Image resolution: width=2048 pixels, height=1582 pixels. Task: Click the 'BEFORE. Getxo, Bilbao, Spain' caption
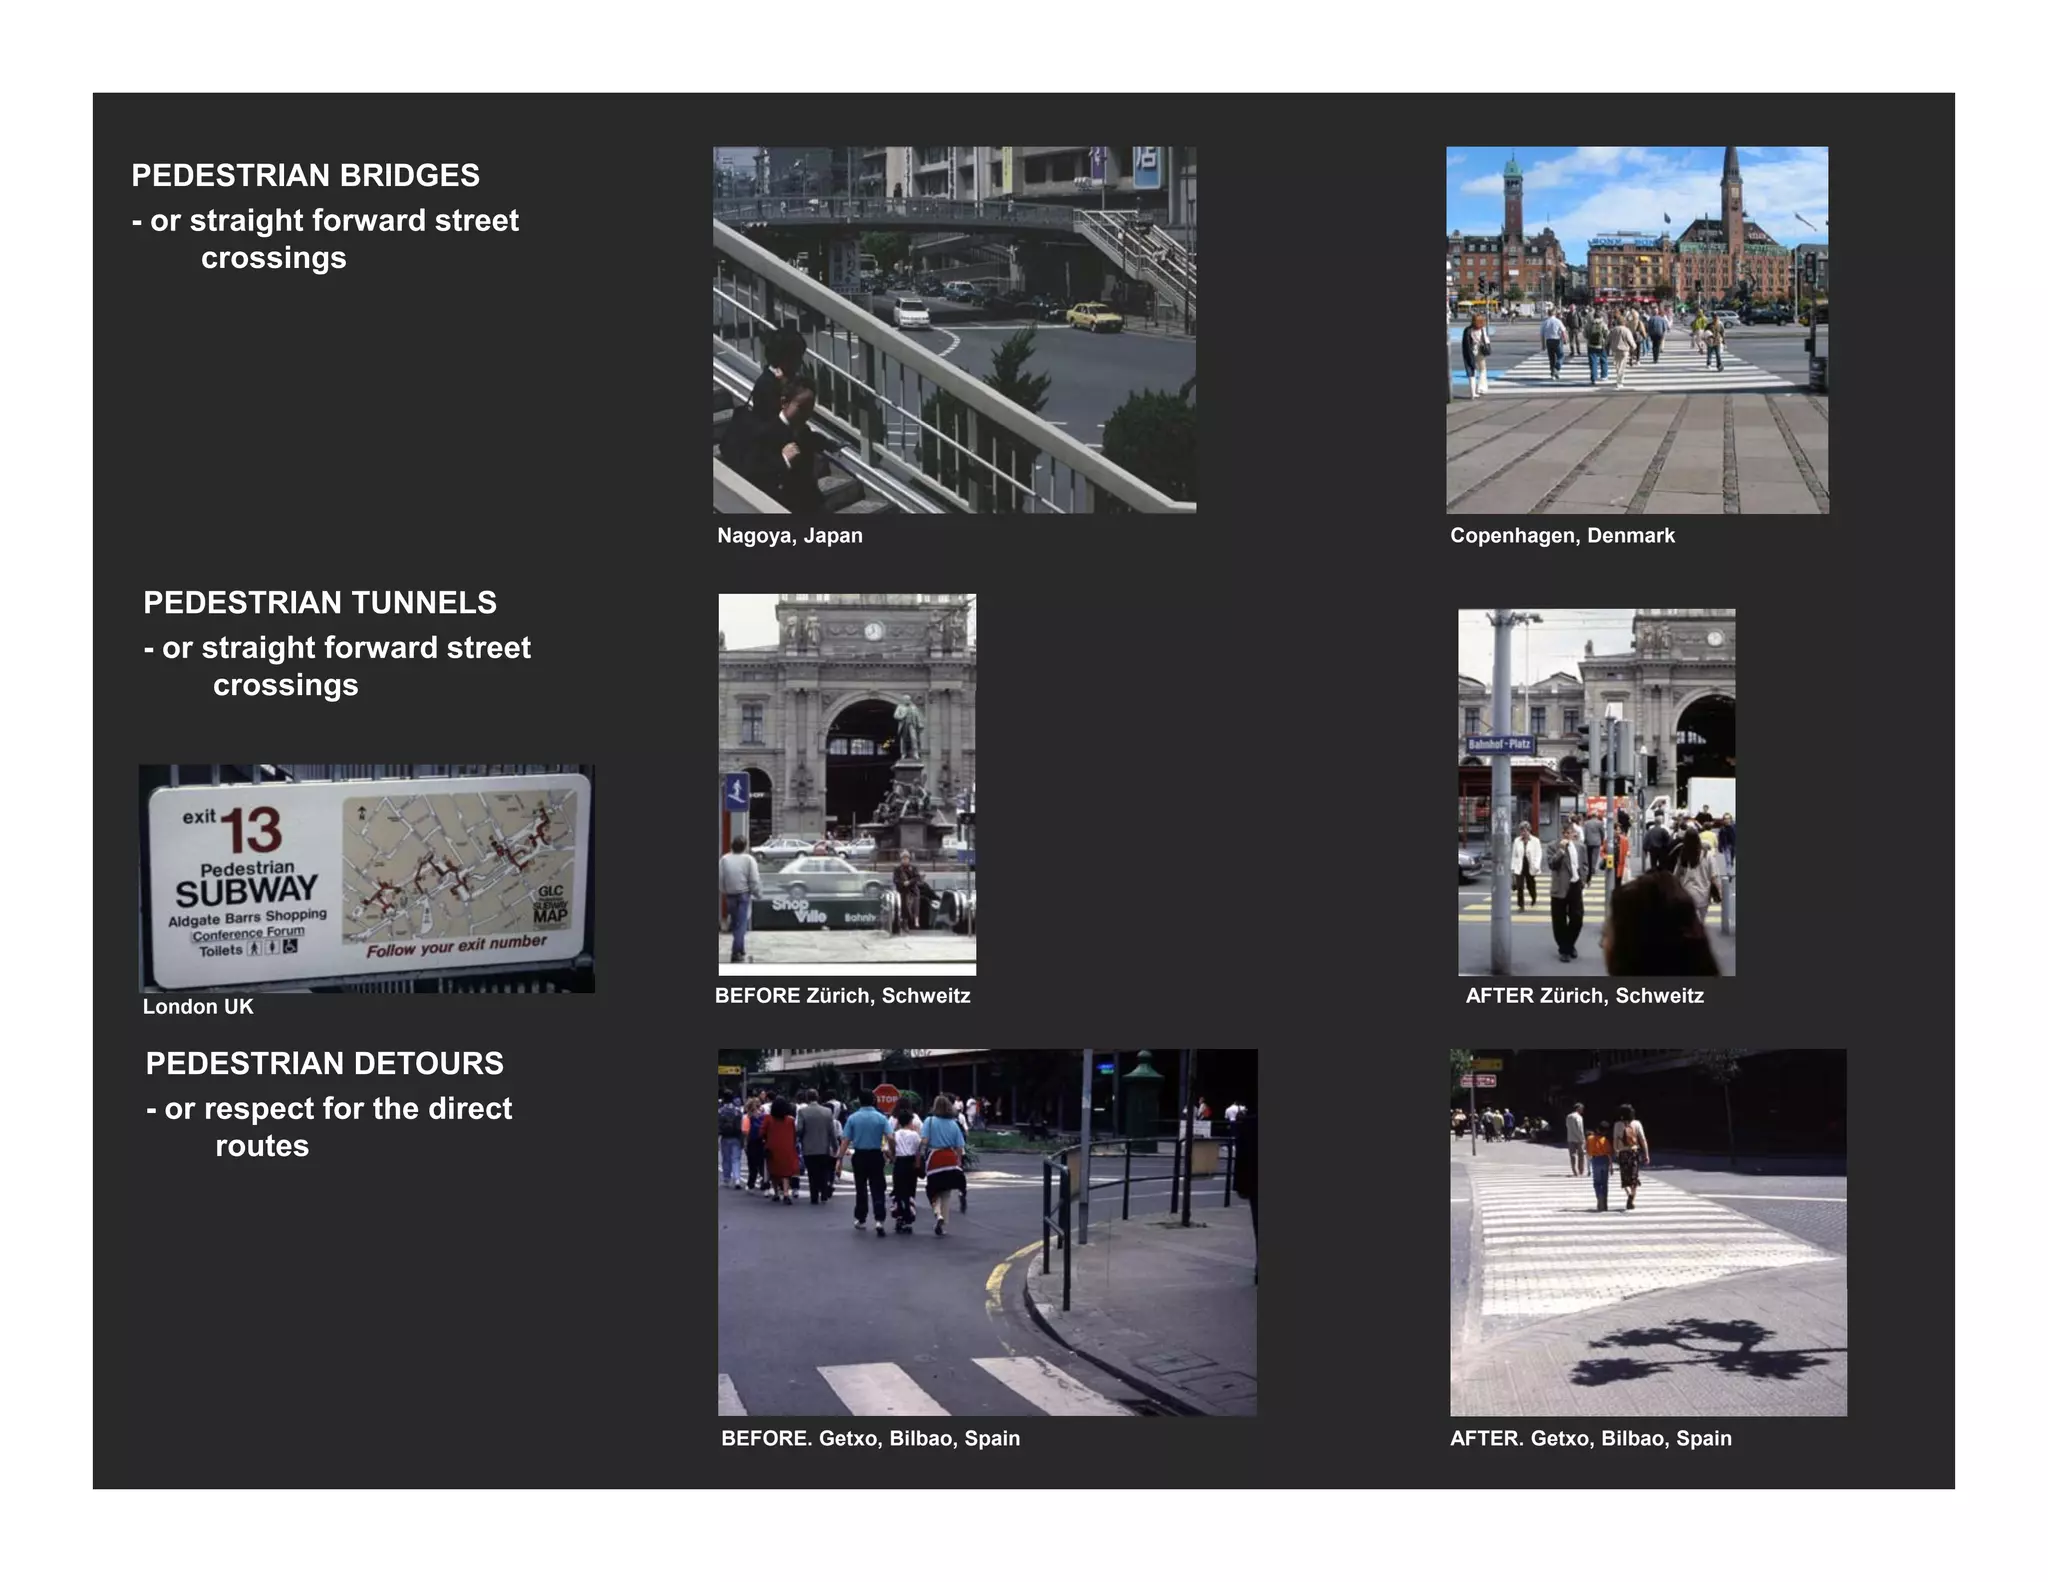[870, 1439]
